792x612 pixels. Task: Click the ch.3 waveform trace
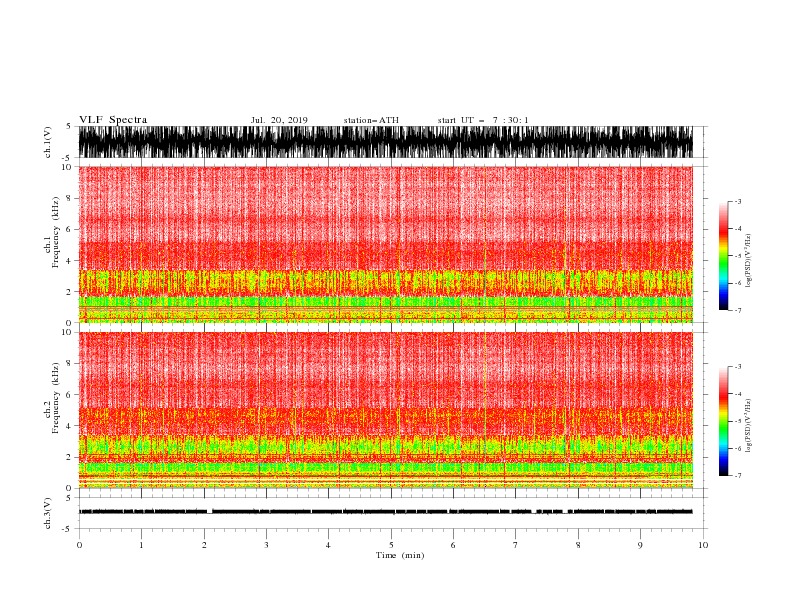tap(385, 512)
